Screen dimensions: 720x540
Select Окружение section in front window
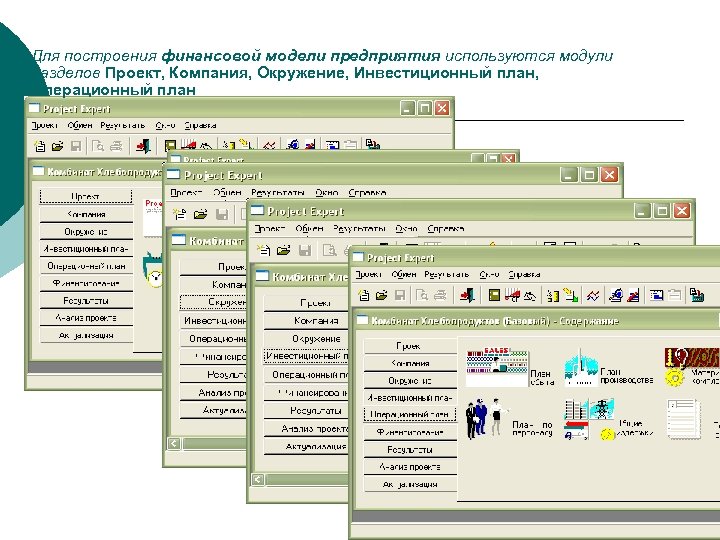[410, 381]
